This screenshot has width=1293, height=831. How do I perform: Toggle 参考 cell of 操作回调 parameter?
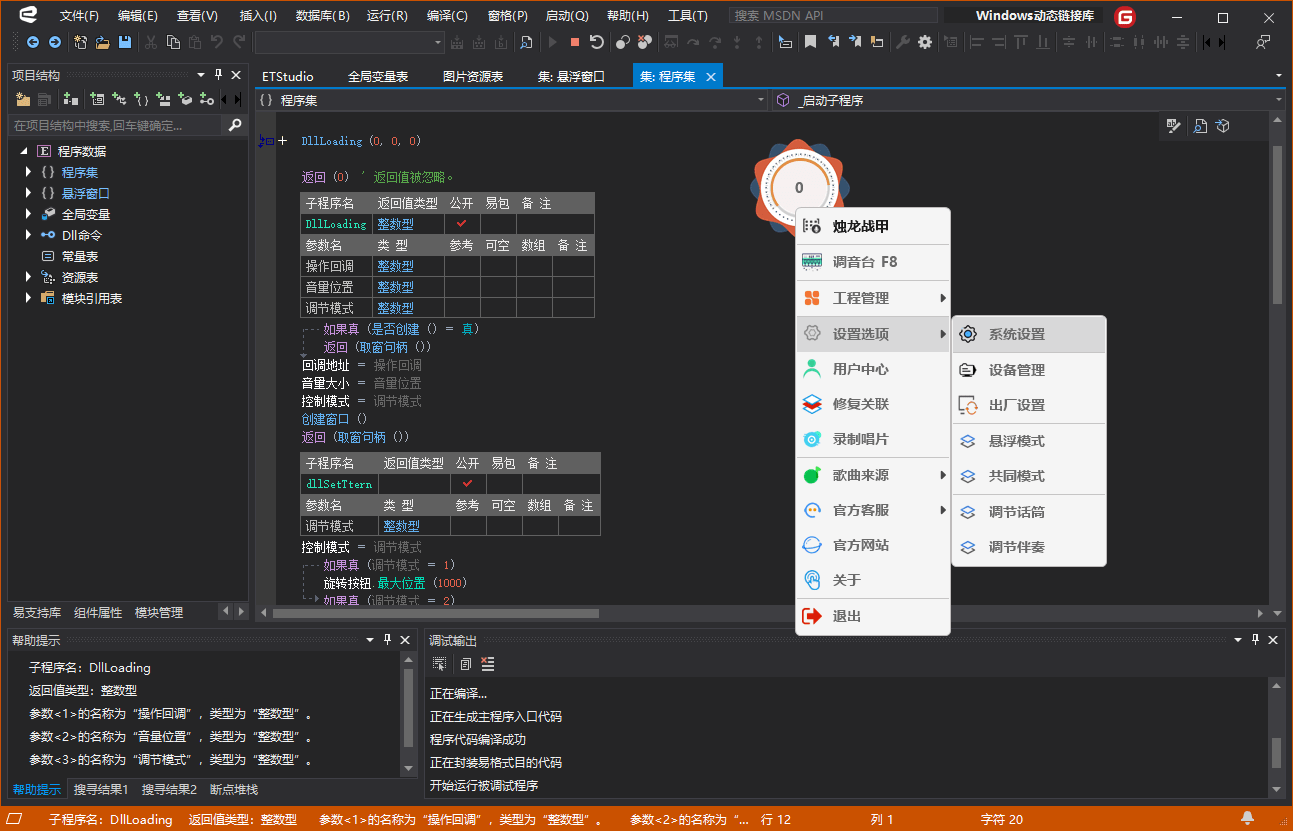(x=462, y=266)
